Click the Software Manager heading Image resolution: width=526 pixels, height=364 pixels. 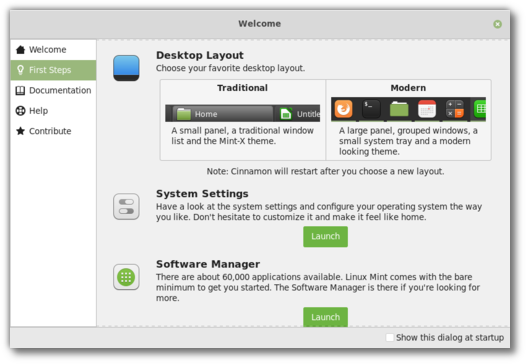208,264
